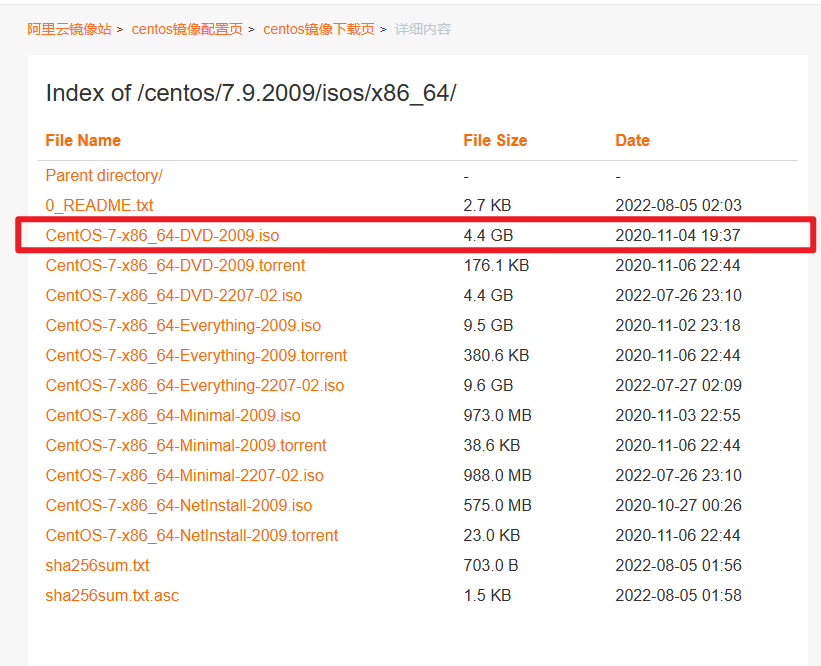Click the 176.1 KB file size value
This screenshot has width=821, height=666.
(496, 265)
